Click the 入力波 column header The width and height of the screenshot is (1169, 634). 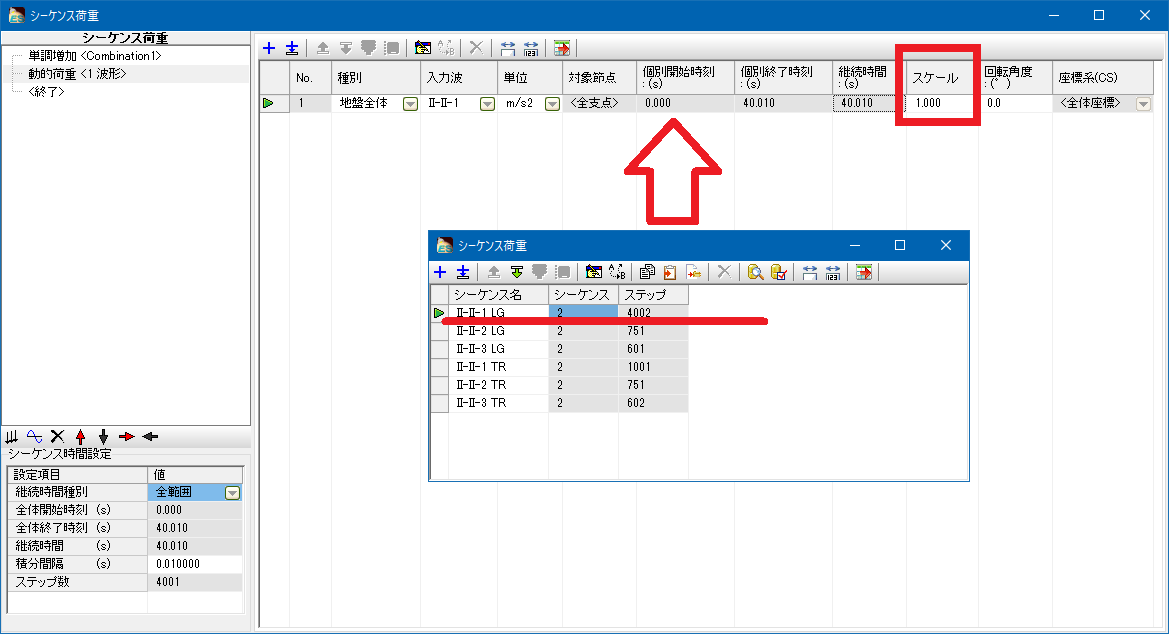[x=459, y=78]
